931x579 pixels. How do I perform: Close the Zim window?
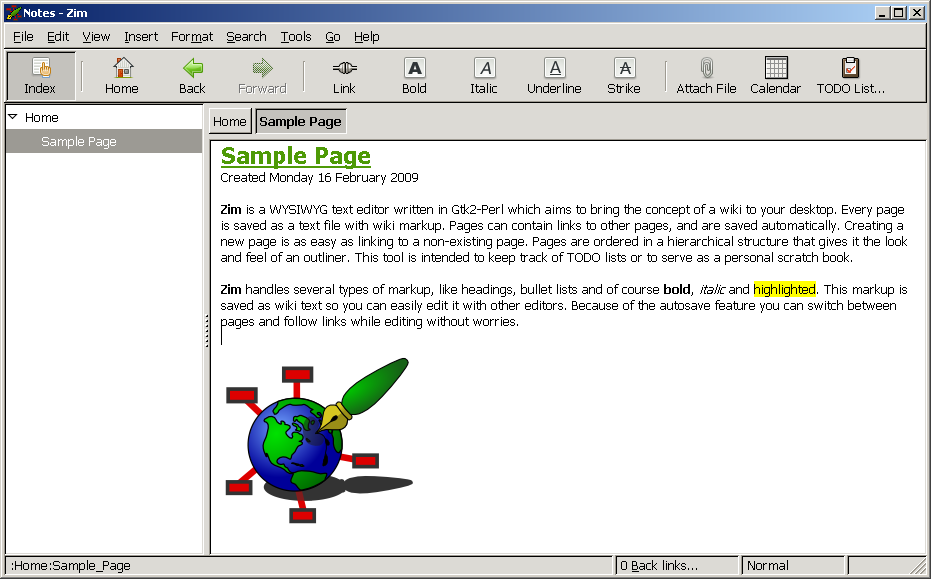click(916, 12)
